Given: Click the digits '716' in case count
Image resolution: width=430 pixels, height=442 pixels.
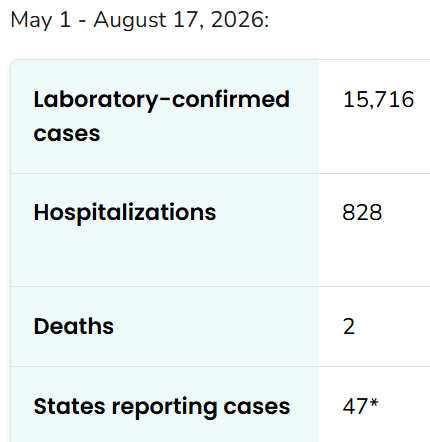Looking at the screenshot, I should click(394, 100).
